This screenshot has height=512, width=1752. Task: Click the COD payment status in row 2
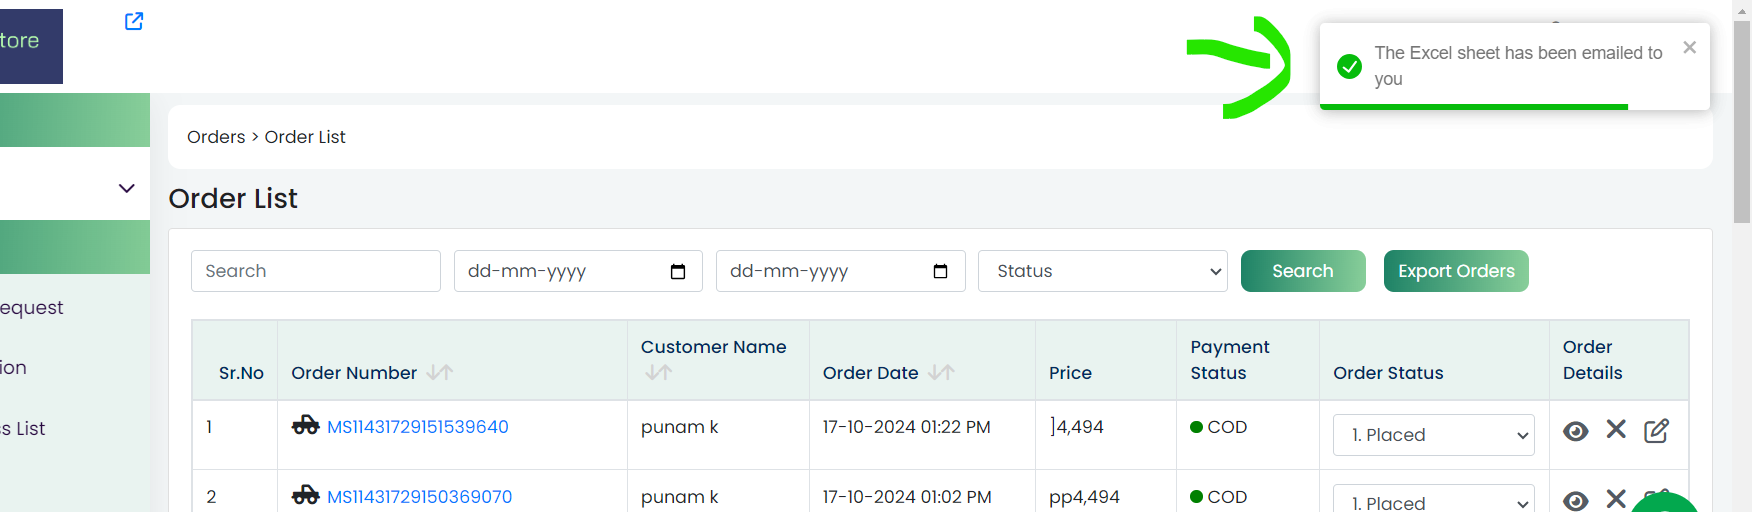1218,497
